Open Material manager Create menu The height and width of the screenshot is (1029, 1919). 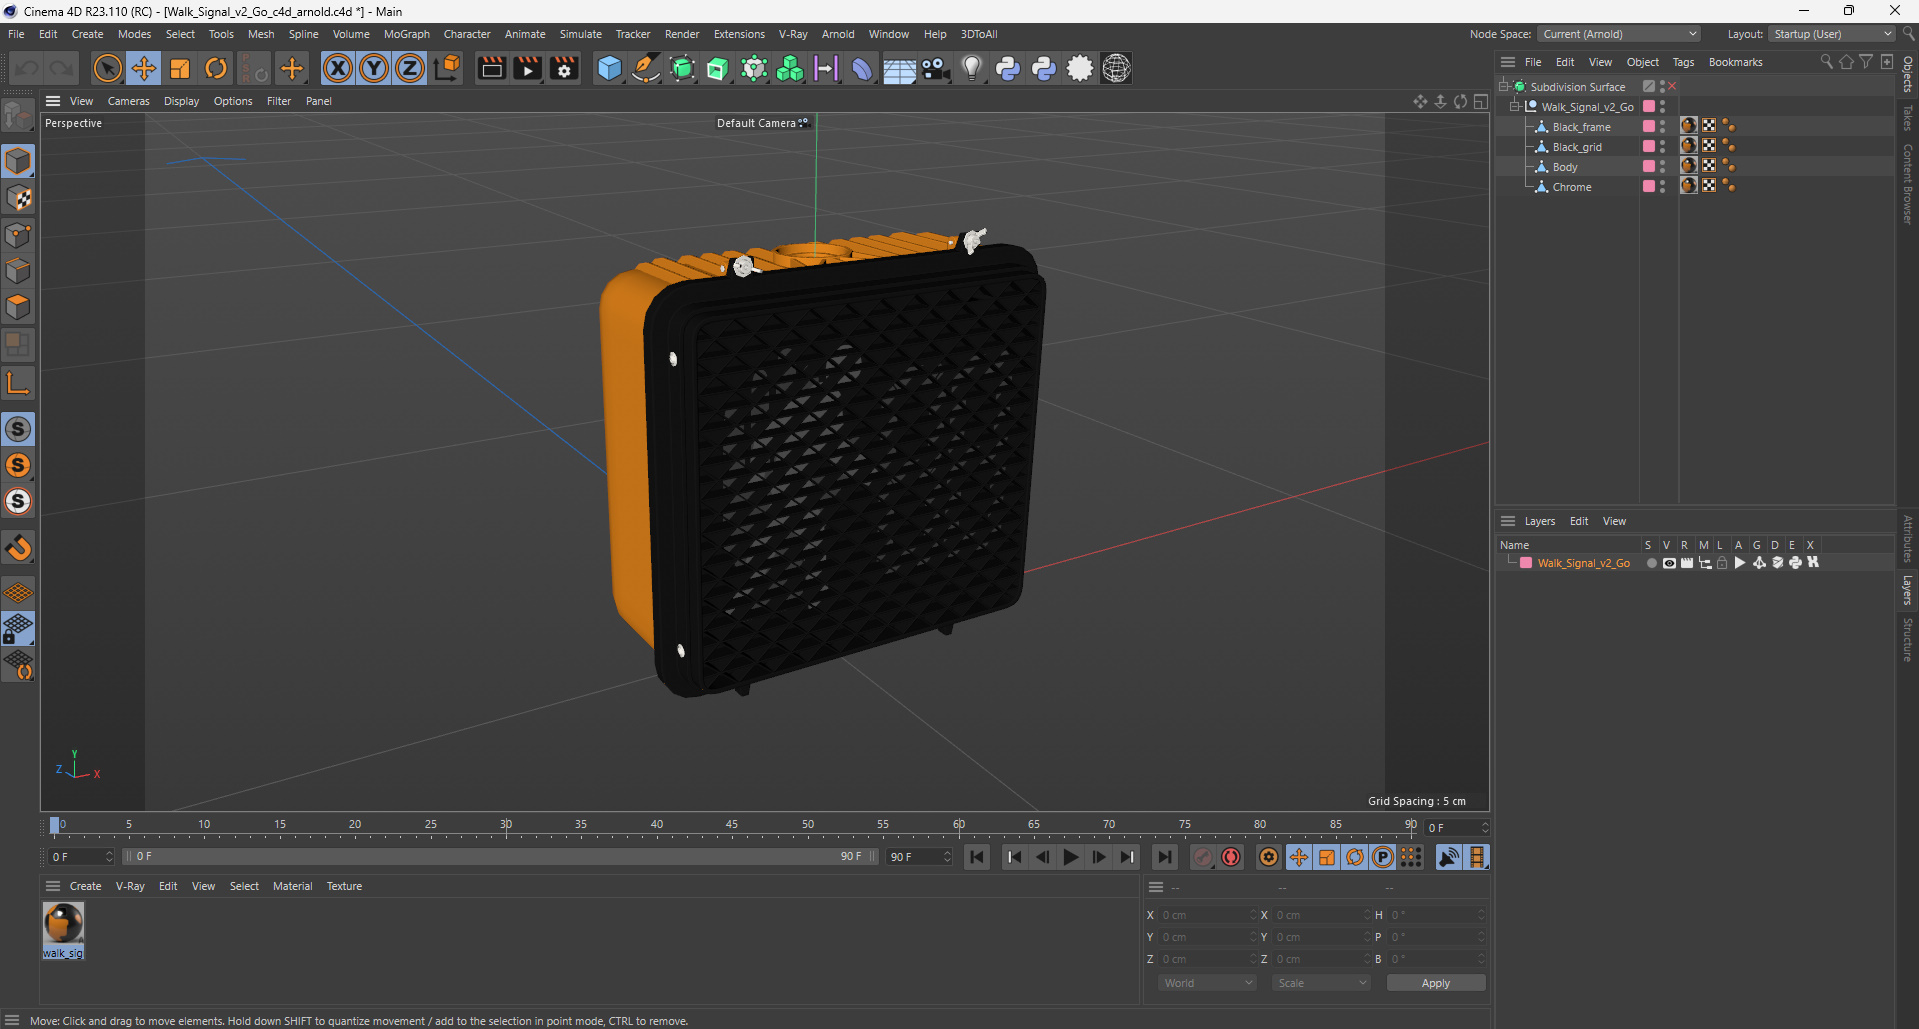coord(85,886)
